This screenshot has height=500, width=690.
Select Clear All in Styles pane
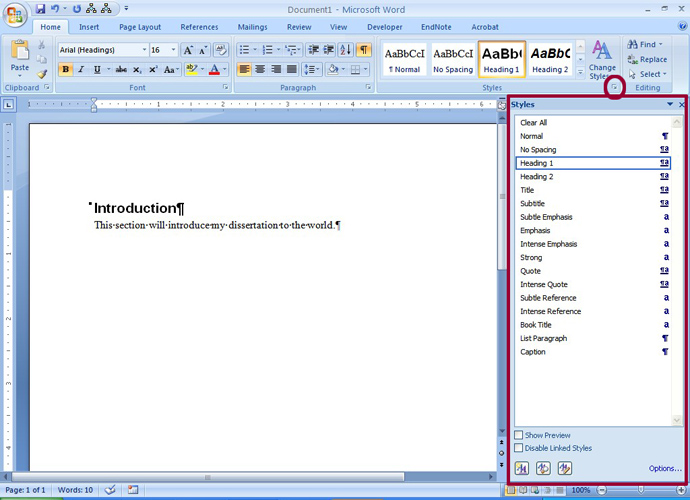[x=593, y=122]
